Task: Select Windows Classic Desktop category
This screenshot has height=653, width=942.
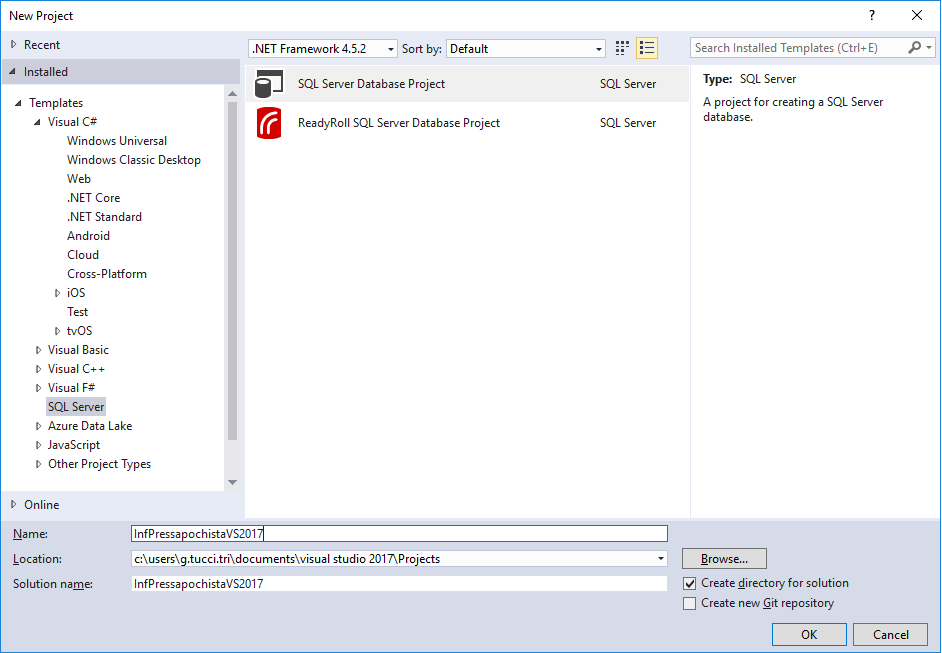Action: click(x=133, y=160)
